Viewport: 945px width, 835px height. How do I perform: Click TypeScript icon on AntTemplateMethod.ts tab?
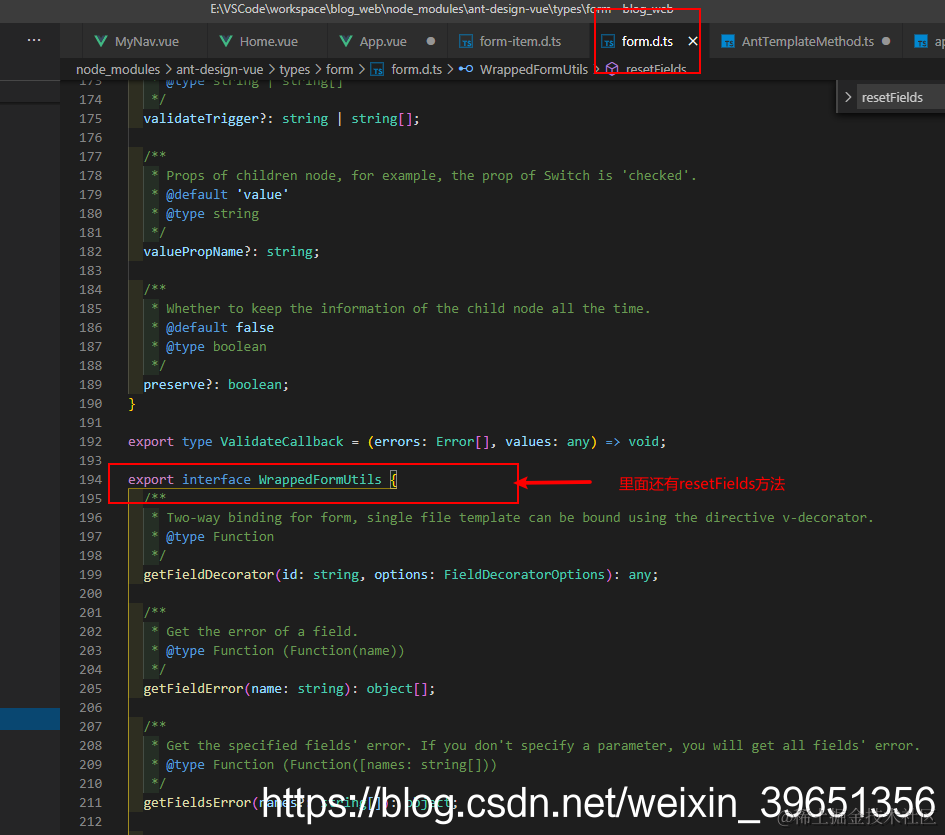(x=728, y=41)
